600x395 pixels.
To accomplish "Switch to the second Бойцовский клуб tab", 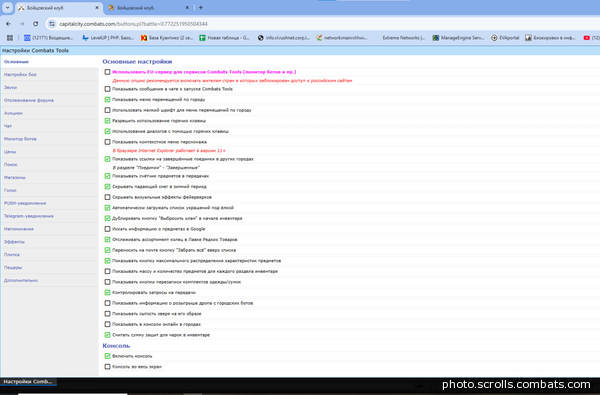I will point(148,8).
